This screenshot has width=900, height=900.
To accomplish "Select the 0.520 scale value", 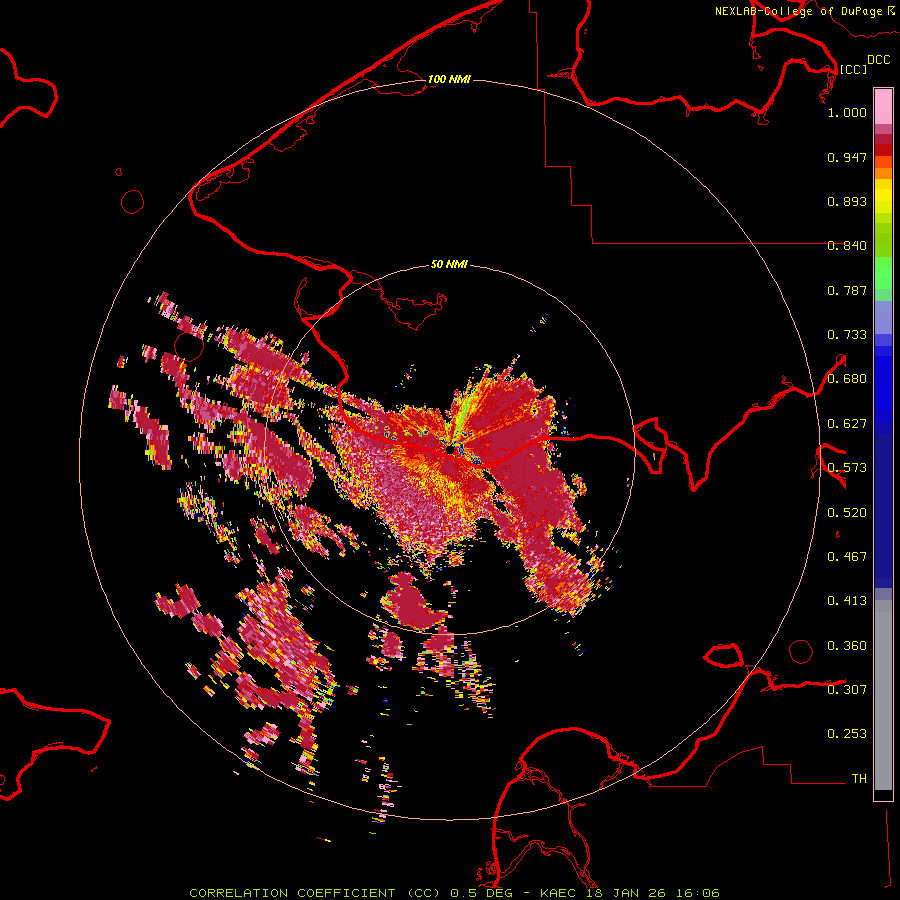I will click(847, 513).
